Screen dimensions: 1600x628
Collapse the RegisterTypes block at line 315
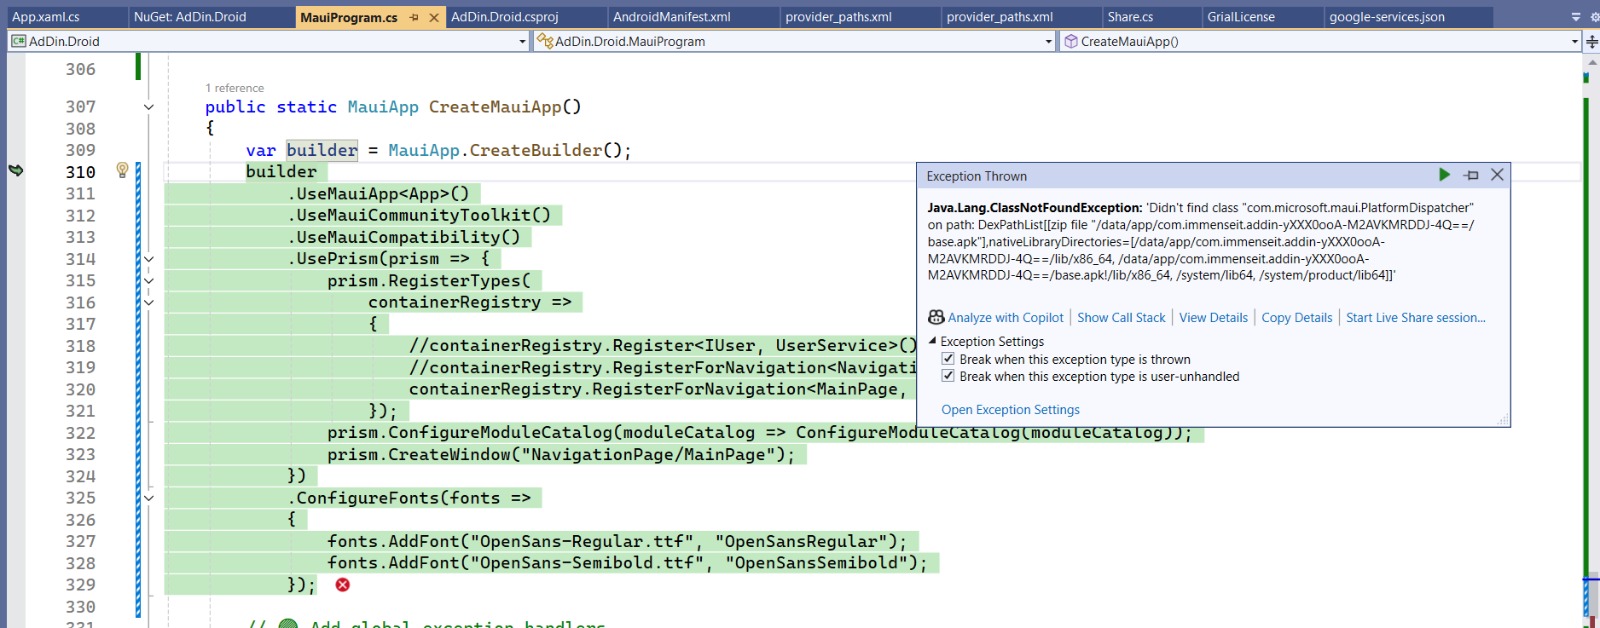pyautogui.click(x=149, y=281)
